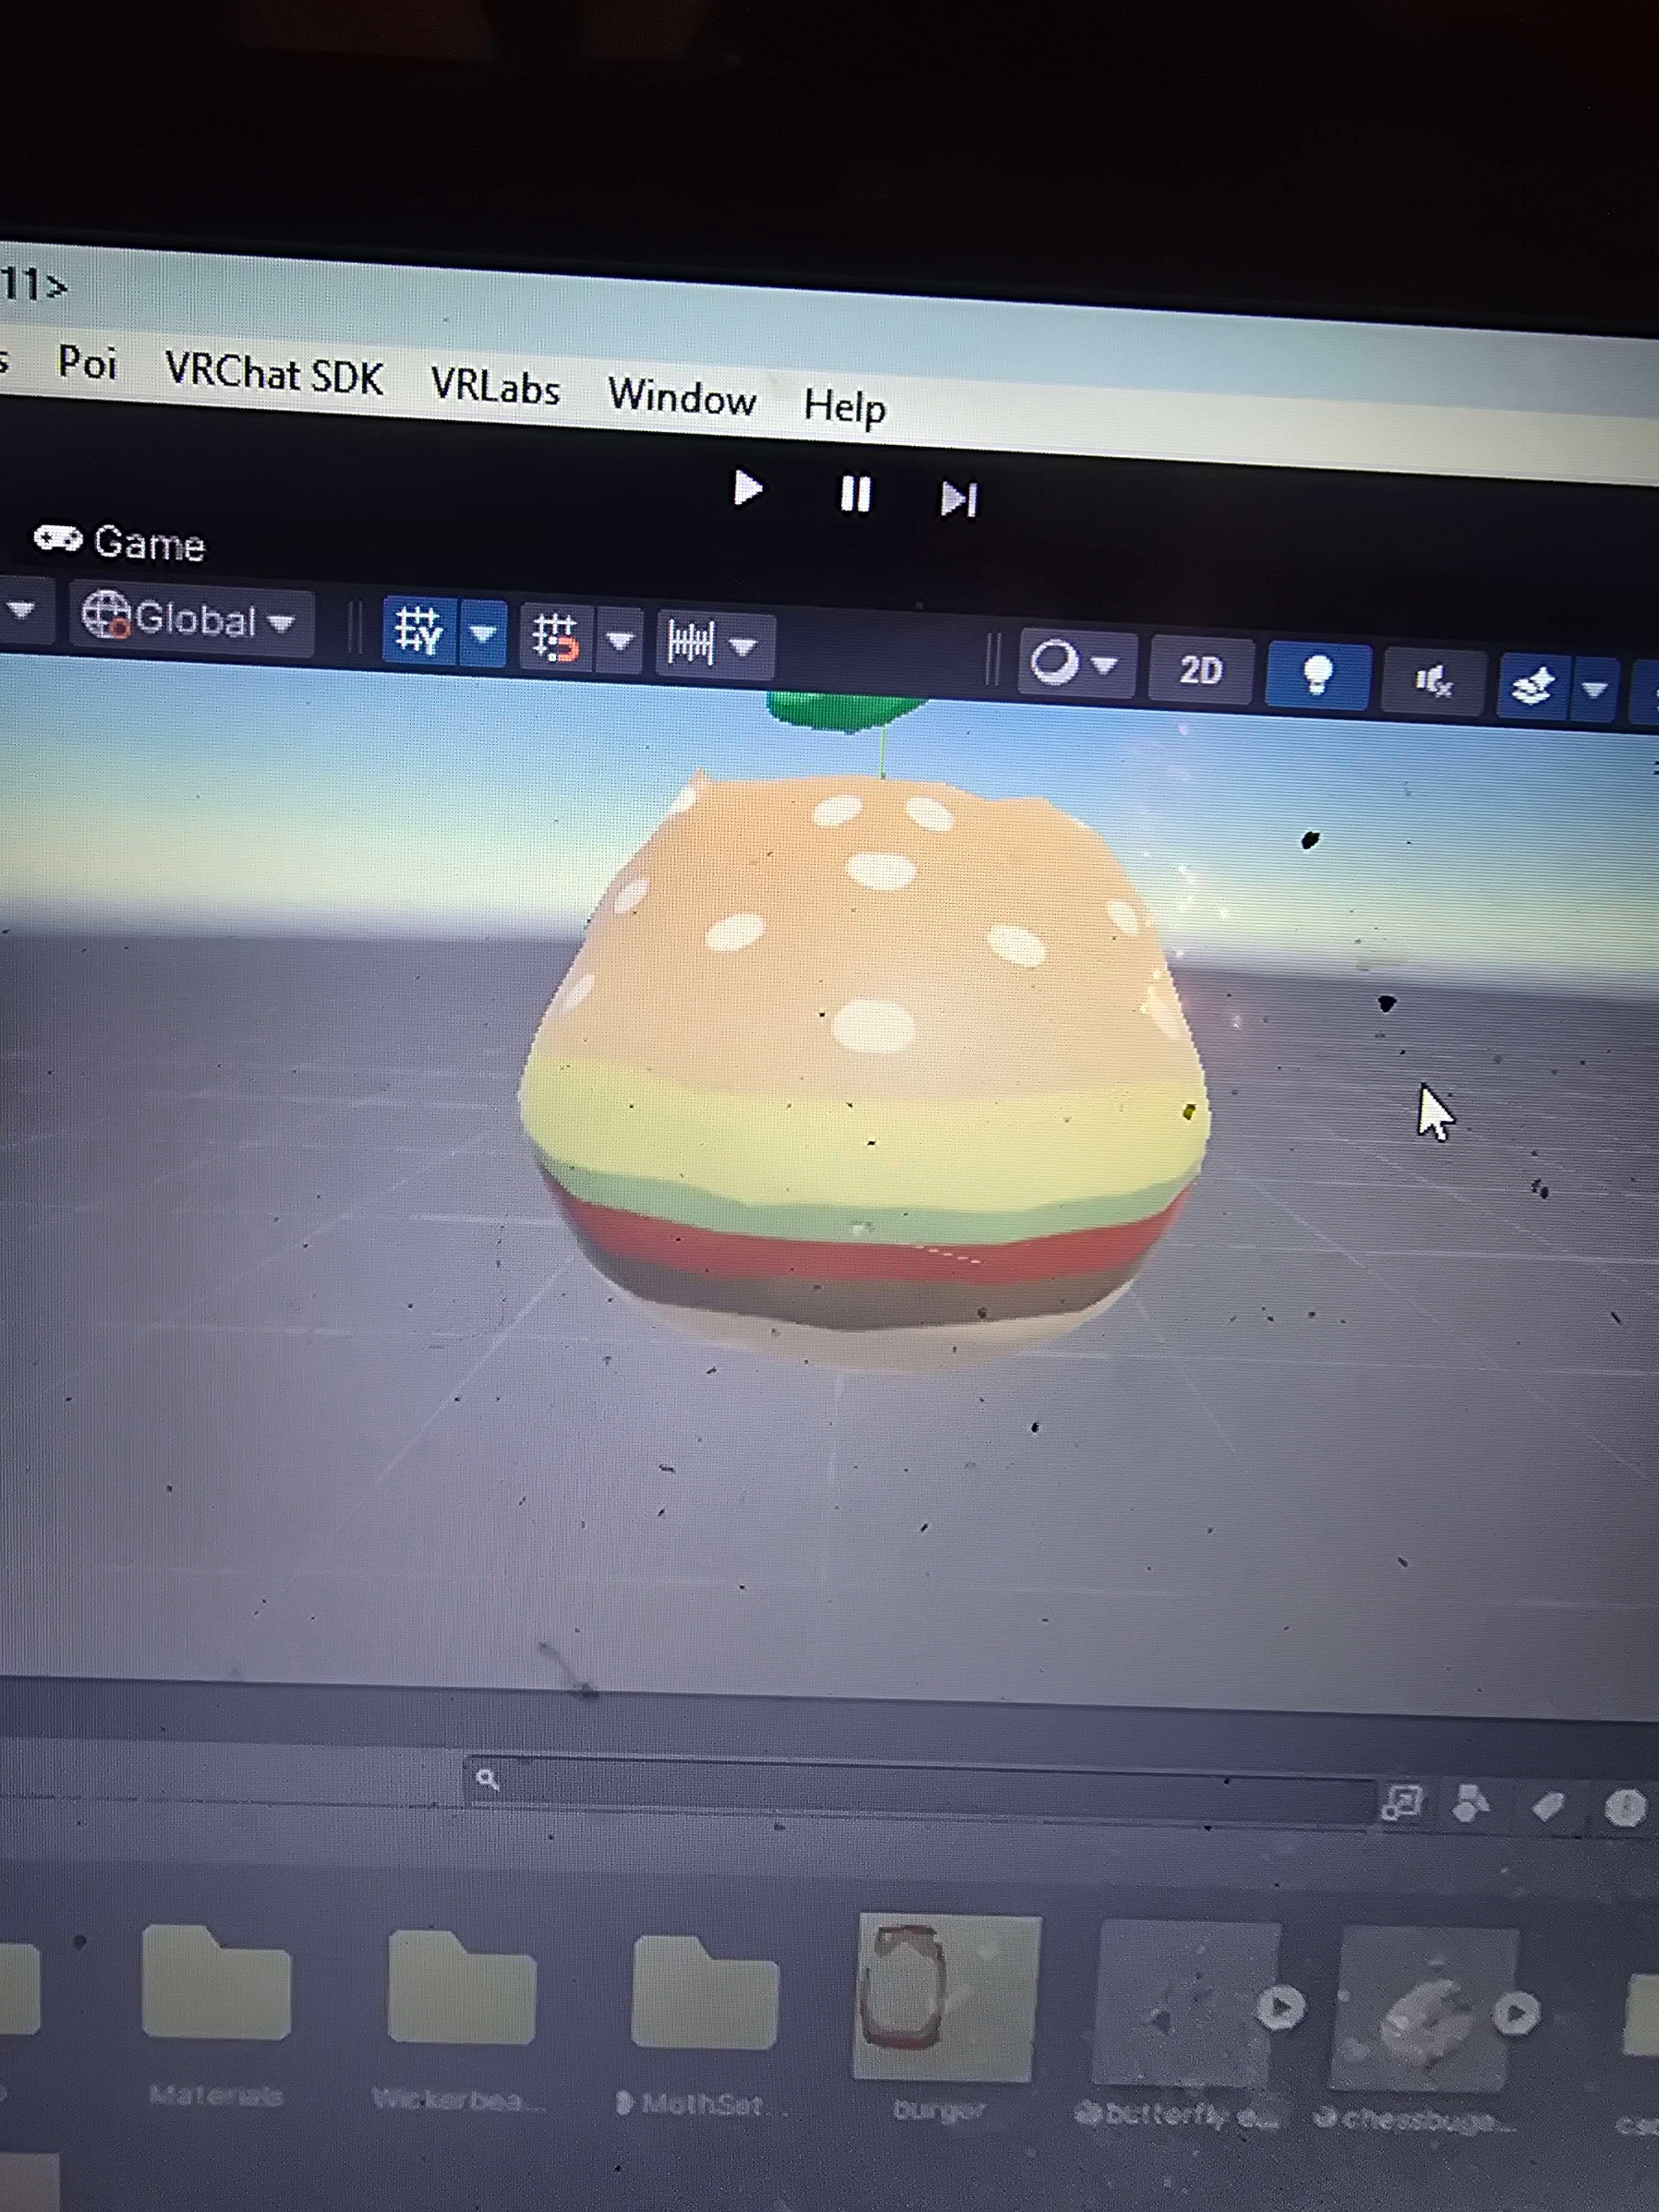Screen dimensions: 1659x2212
Task: Open the VRChat SDK menu
Action: [x=274, y=374]
